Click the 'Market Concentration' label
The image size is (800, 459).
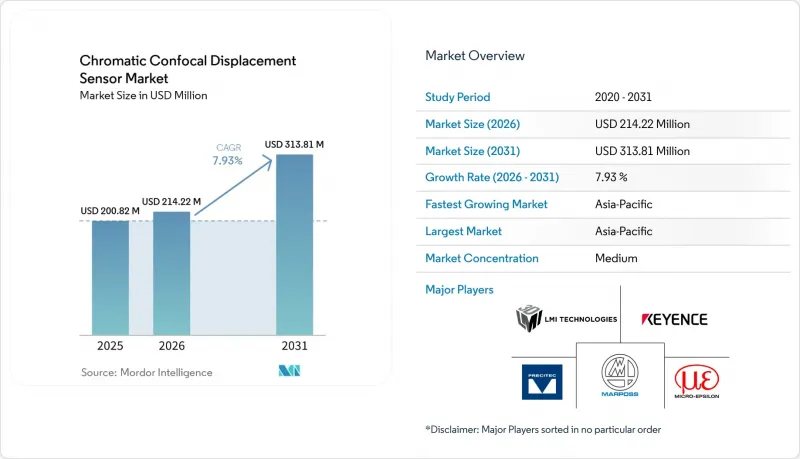pyautogui.click(x=482, y=258)
